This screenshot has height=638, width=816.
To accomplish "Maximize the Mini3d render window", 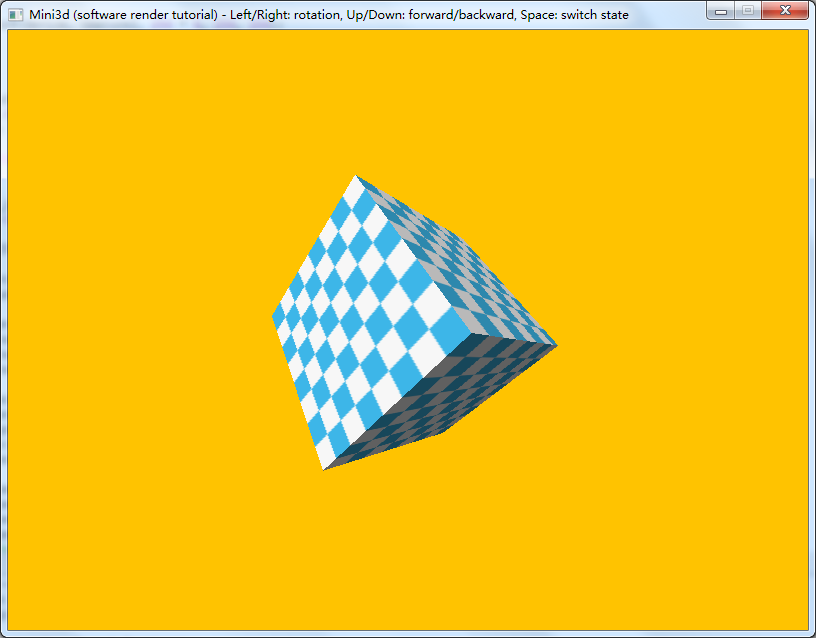I will point(747,10).
